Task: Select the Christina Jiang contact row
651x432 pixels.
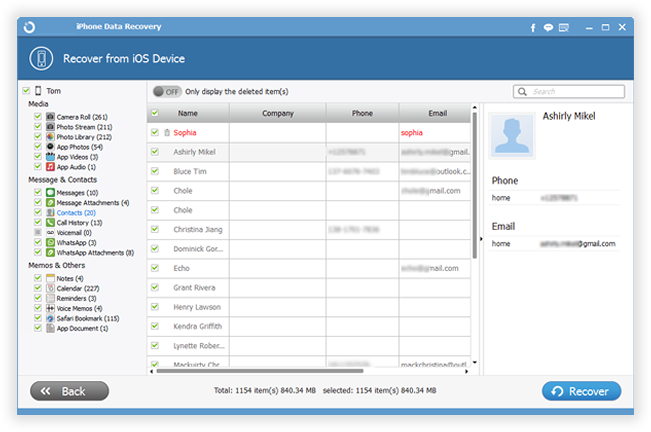Action: tap(309, 229)
